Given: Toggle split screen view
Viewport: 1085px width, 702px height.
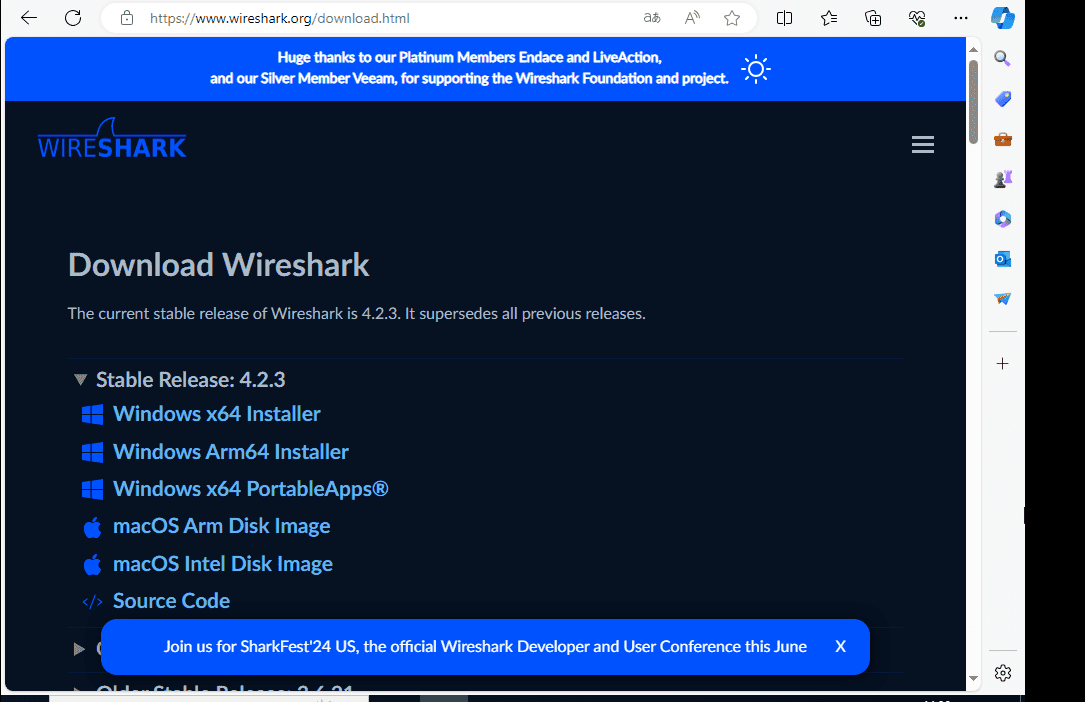Looking at the screenshot, I should pyautogui.click(x=784, y=18).
